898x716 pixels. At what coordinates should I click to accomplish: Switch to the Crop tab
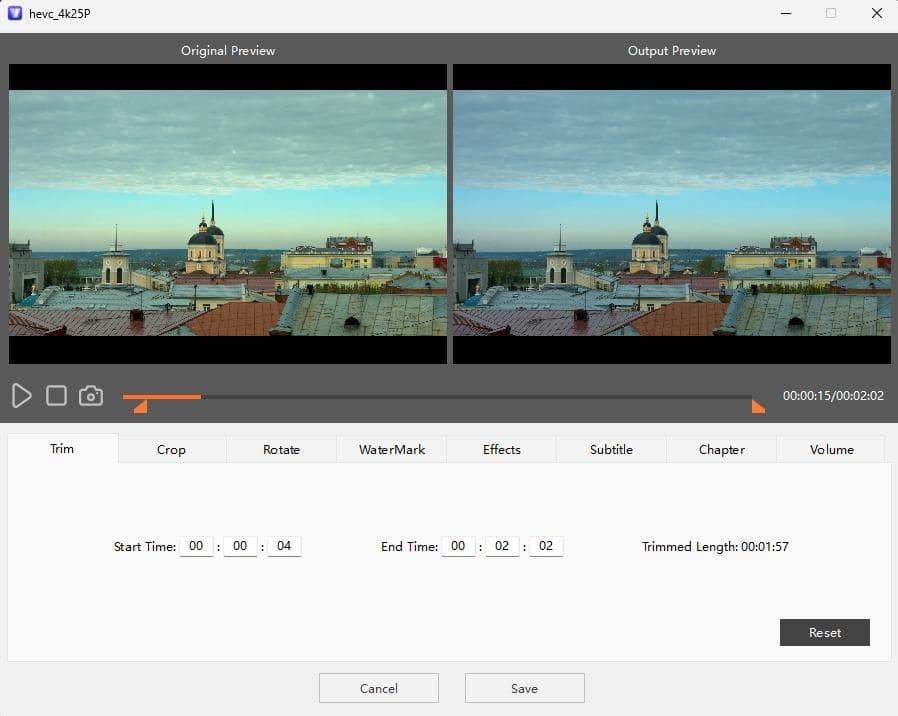pos(171,450)
